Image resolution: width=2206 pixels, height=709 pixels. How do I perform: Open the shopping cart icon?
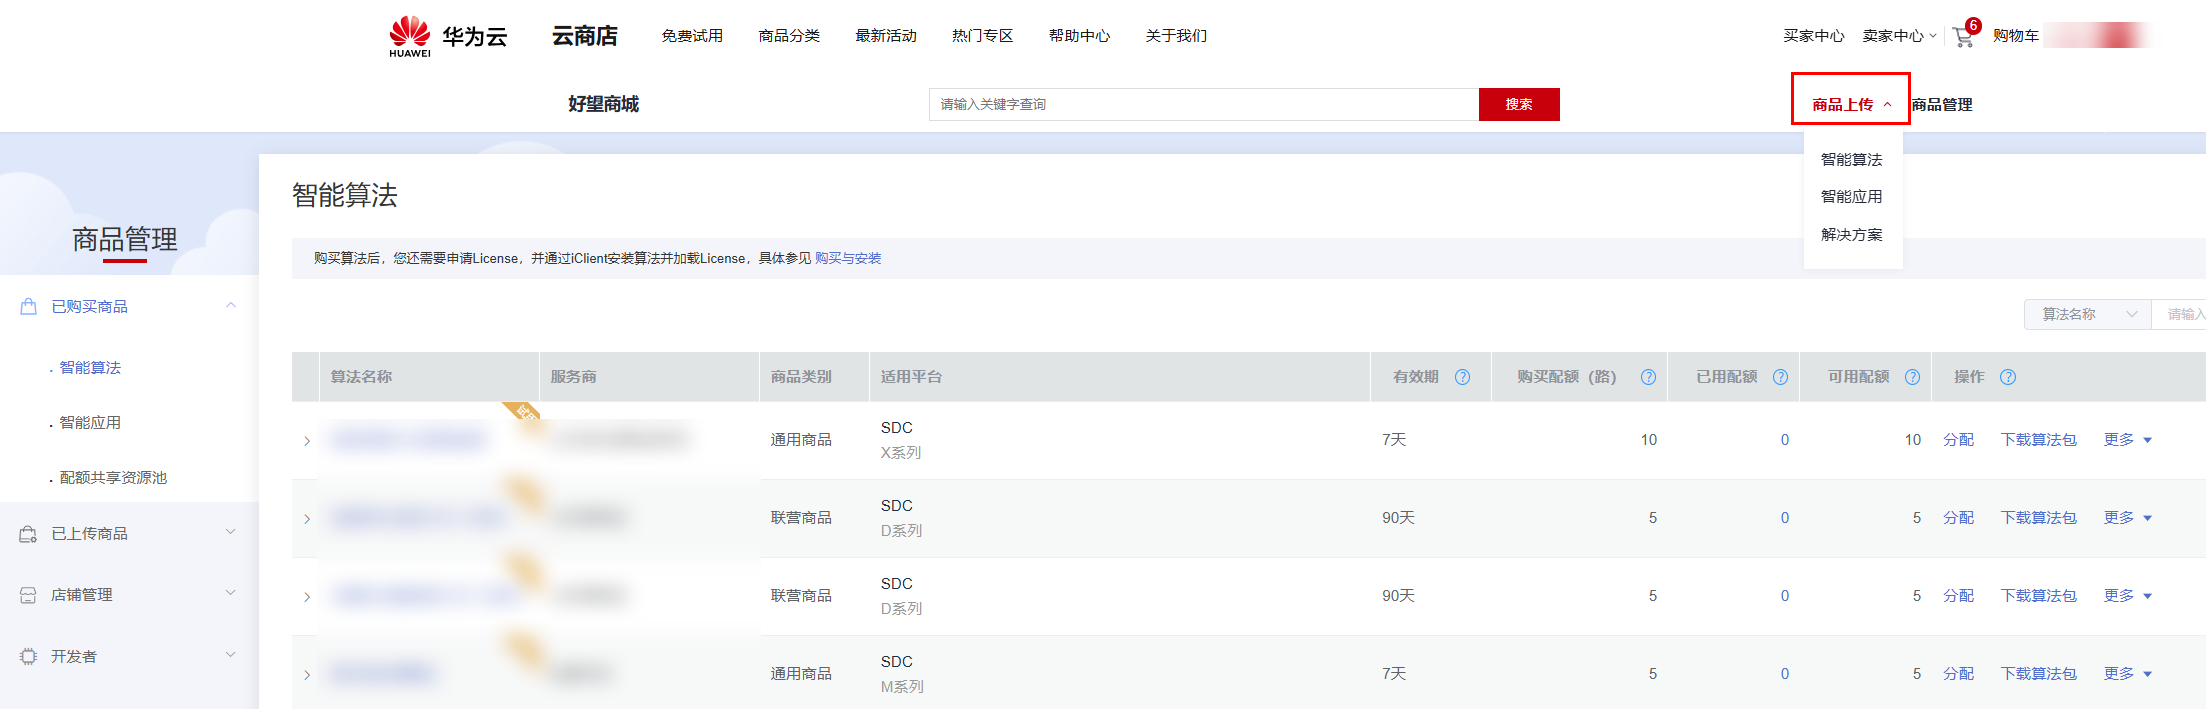(1962, 37)
